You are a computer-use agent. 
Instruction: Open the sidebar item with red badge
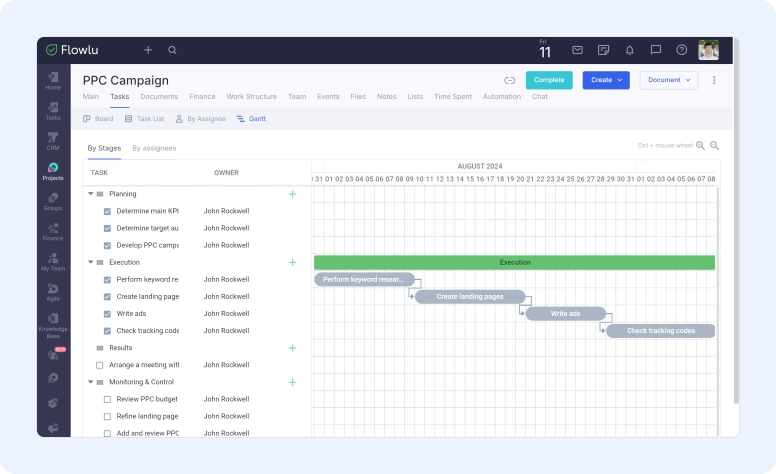[x=53, y=354]
